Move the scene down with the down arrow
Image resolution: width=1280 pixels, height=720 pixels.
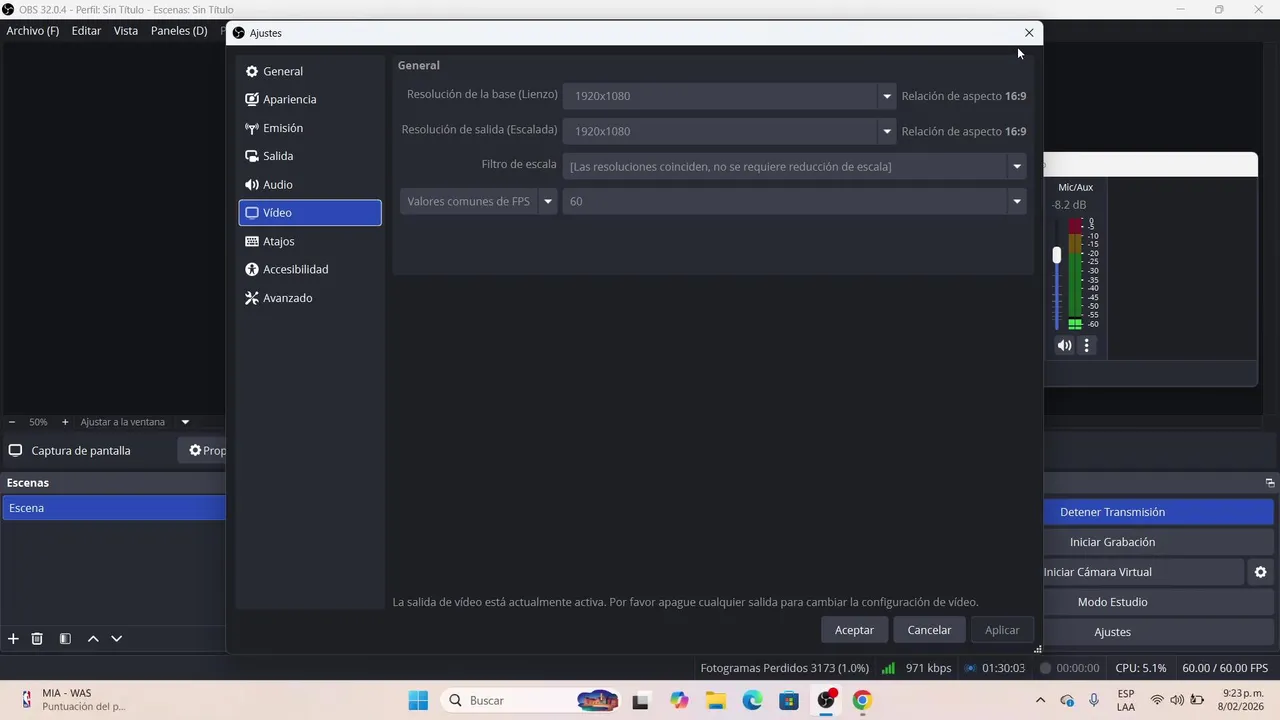tap(117, 638)
